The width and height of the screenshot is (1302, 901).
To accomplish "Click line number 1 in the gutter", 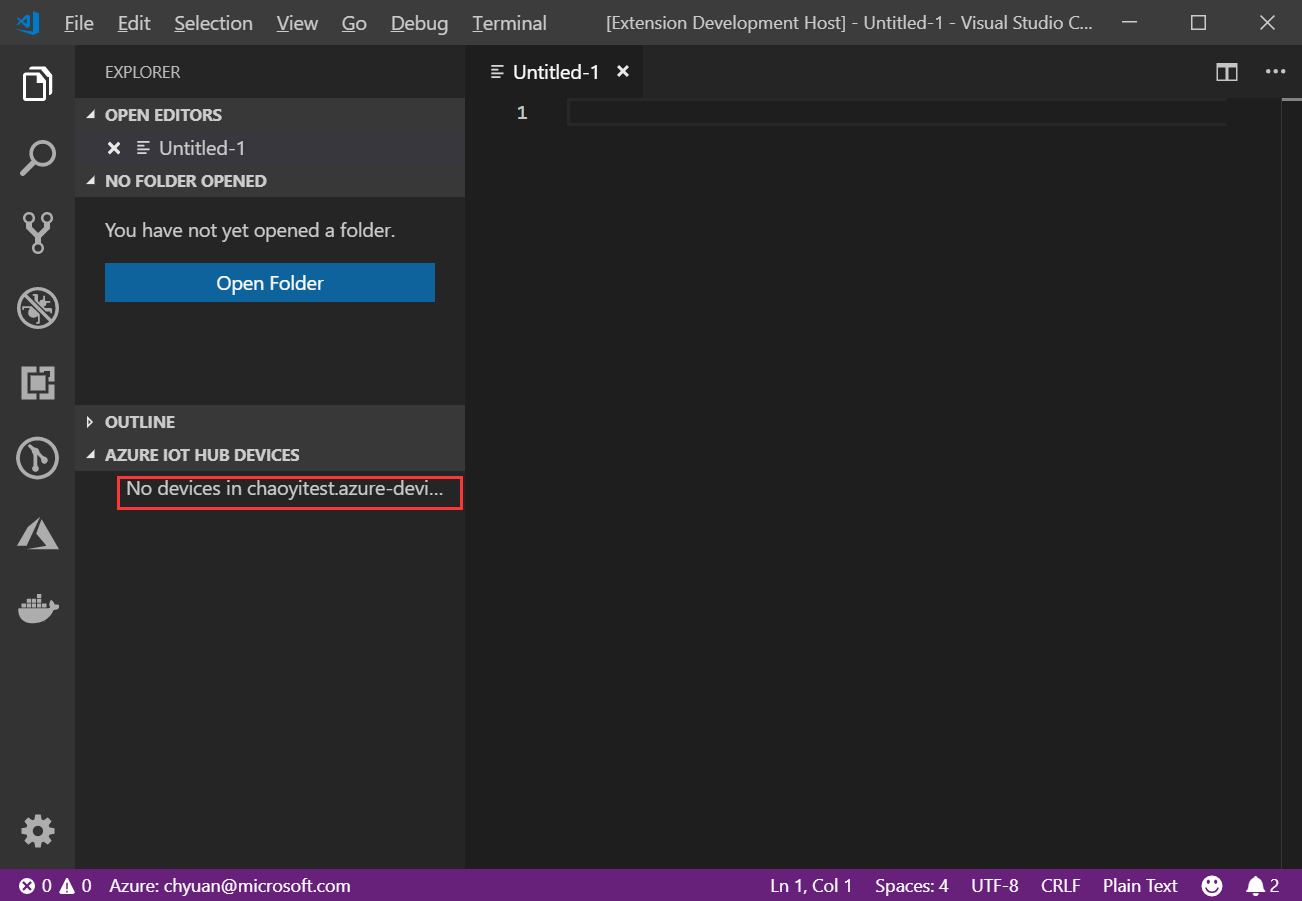I will click(522, 113).
